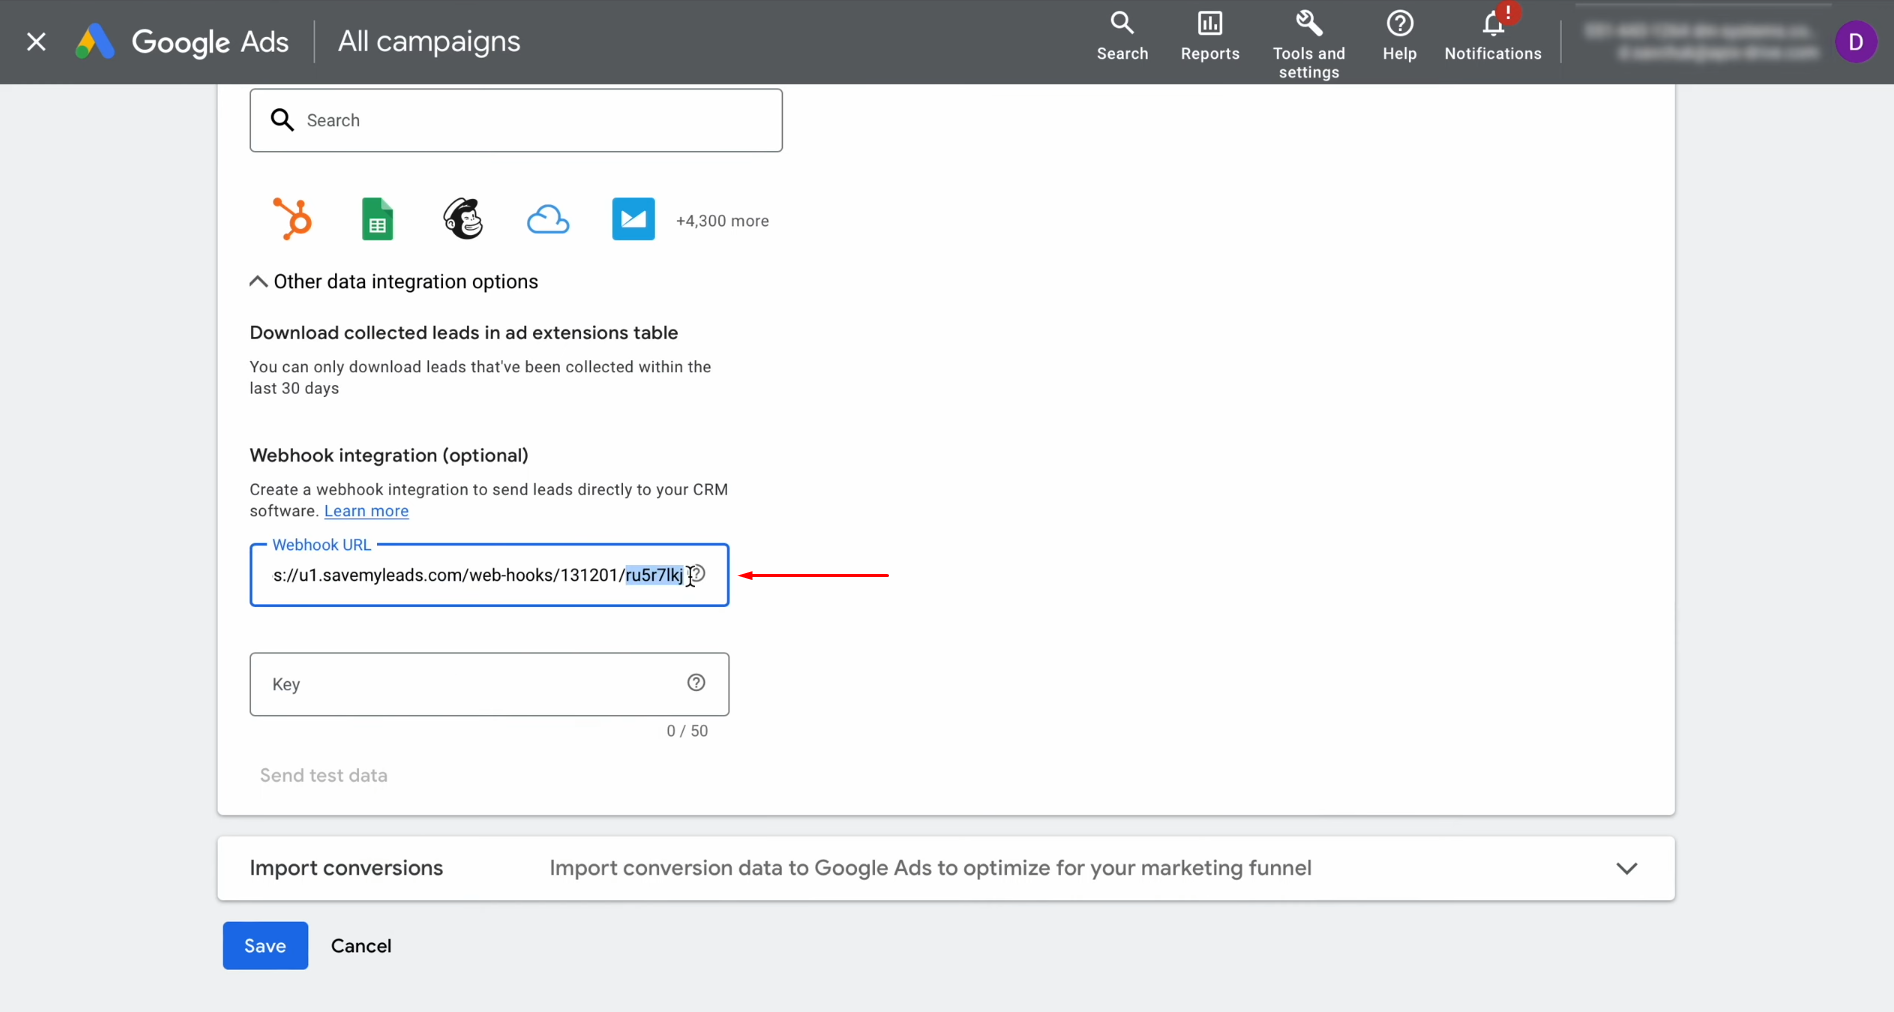Close the All campaigns panel with the X
This screenshot has height=1012, width=1894.
pos(36,42)
